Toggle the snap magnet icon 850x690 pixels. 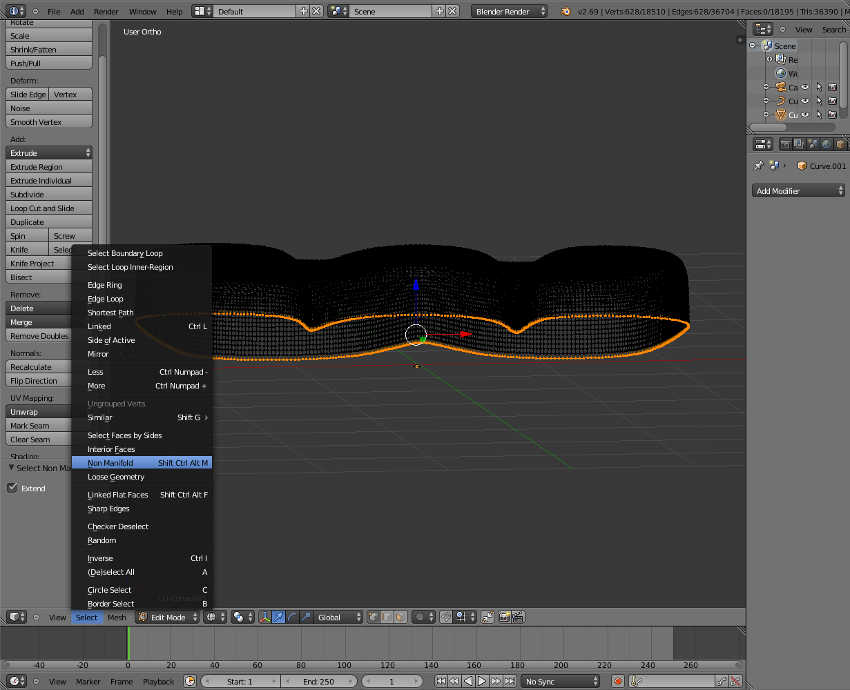446,617
